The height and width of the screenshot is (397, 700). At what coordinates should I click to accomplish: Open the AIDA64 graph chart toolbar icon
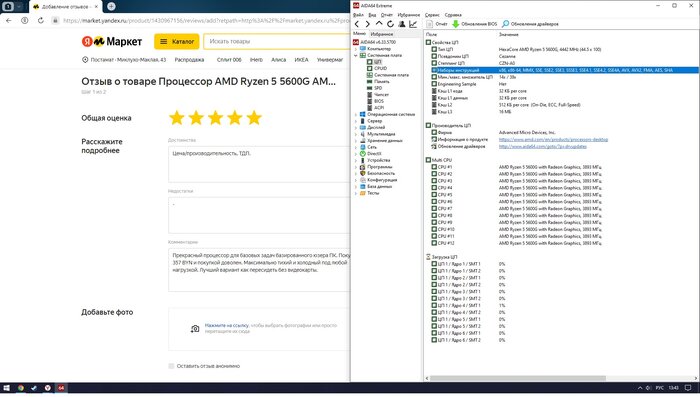click(413, 24)
